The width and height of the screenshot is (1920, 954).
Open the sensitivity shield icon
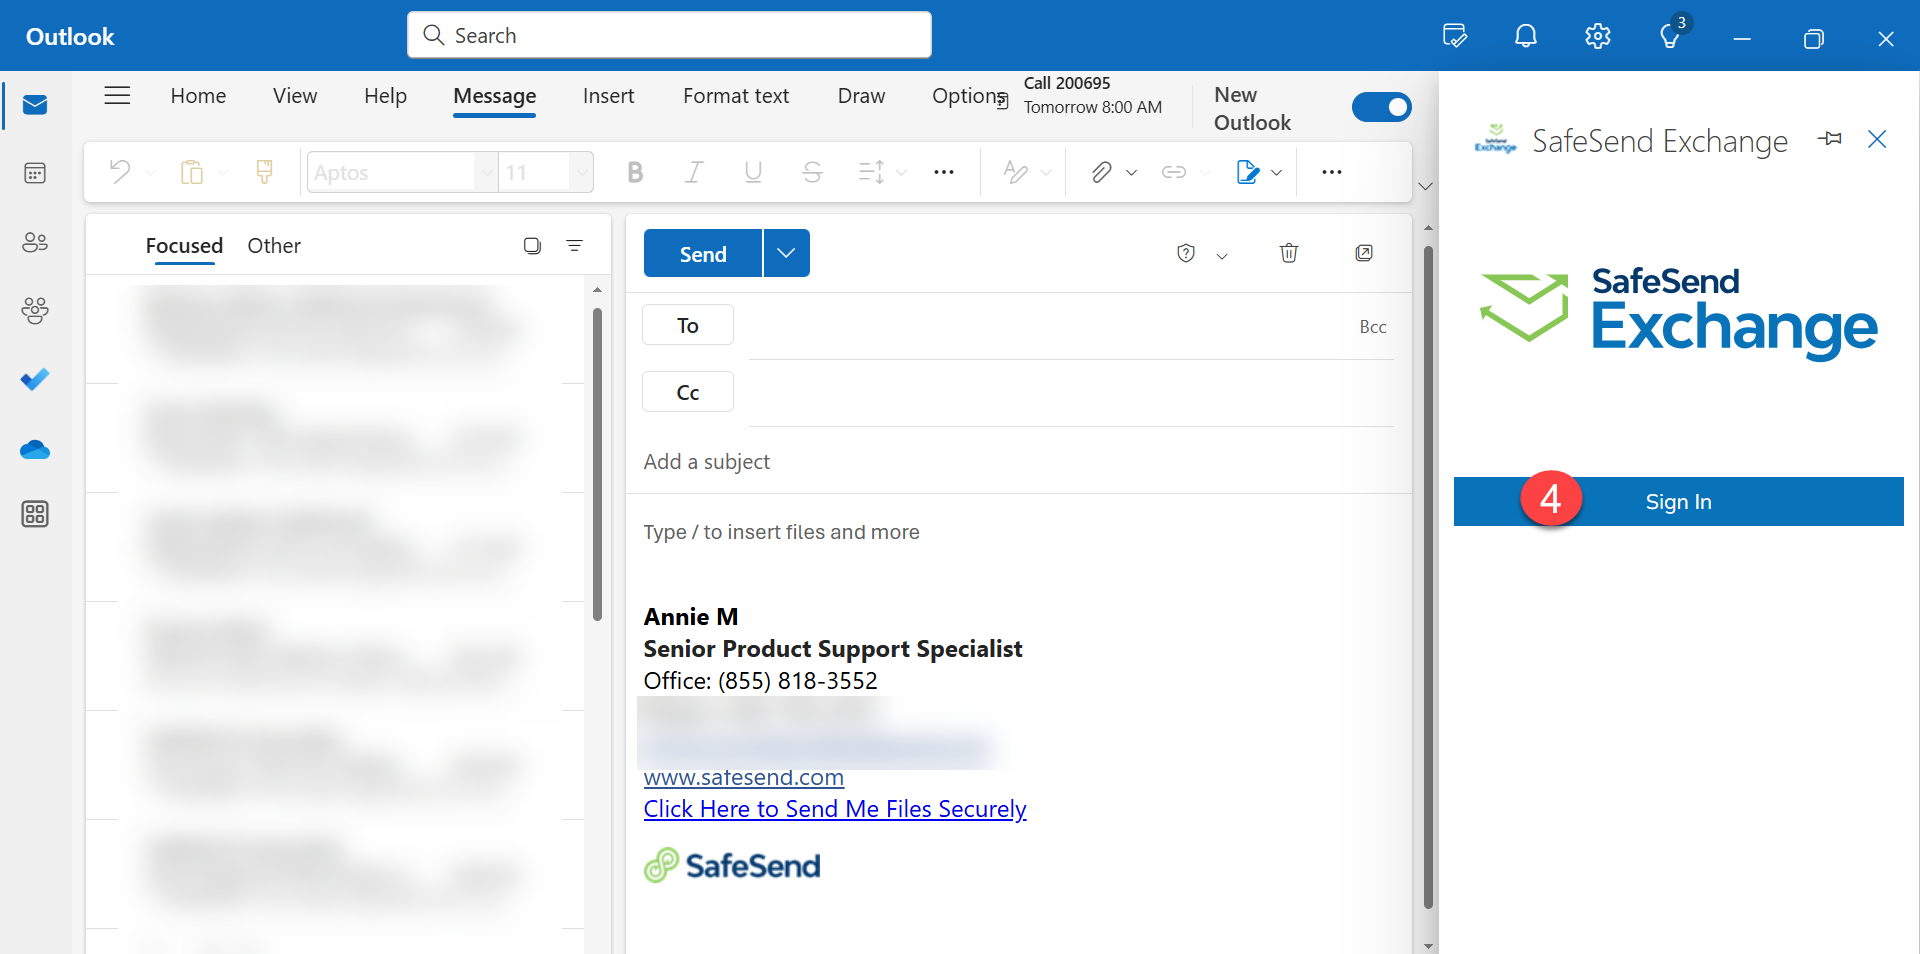(1186, 253)
